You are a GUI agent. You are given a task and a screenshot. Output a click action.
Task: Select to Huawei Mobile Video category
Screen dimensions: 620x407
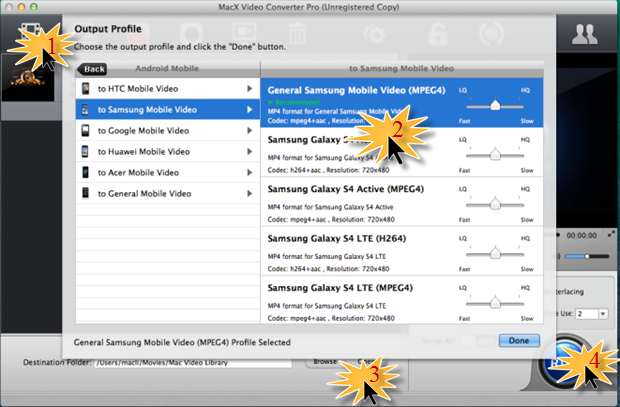pyautogui.click(x=168, y=151)
